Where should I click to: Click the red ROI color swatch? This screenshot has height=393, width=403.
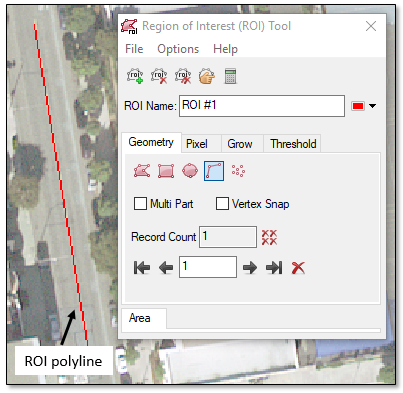[x=358, y=106]
